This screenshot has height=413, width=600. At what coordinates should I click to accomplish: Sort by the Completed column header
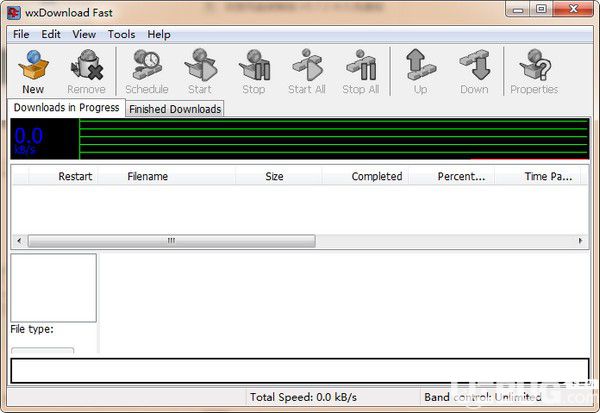pyautogui.click(x=365, y=176)
